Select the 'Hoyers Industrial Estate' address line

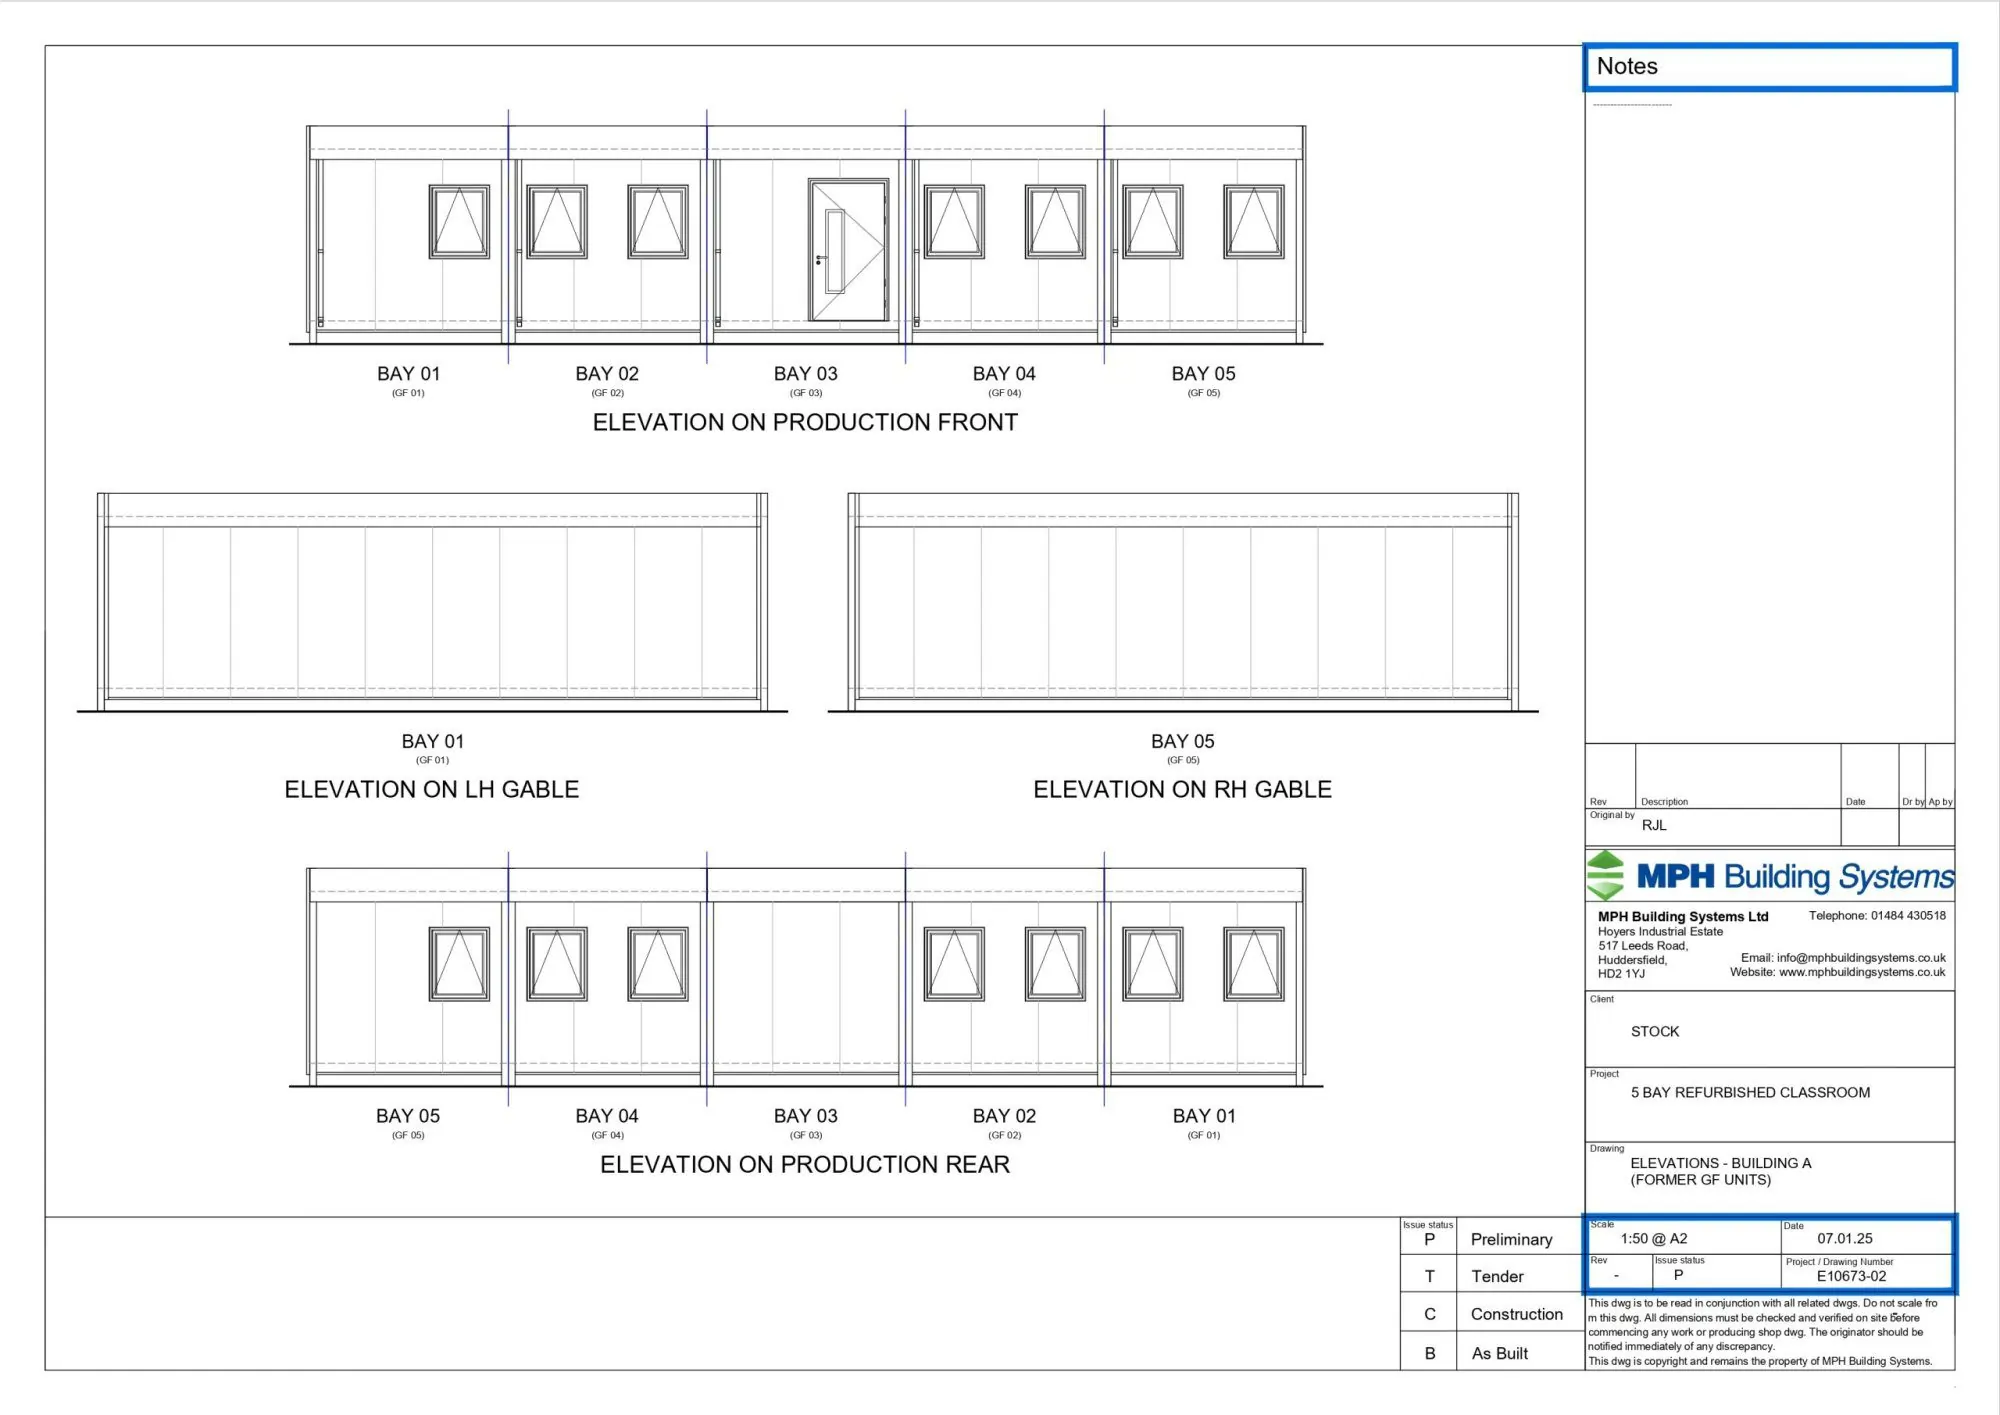1660,931
